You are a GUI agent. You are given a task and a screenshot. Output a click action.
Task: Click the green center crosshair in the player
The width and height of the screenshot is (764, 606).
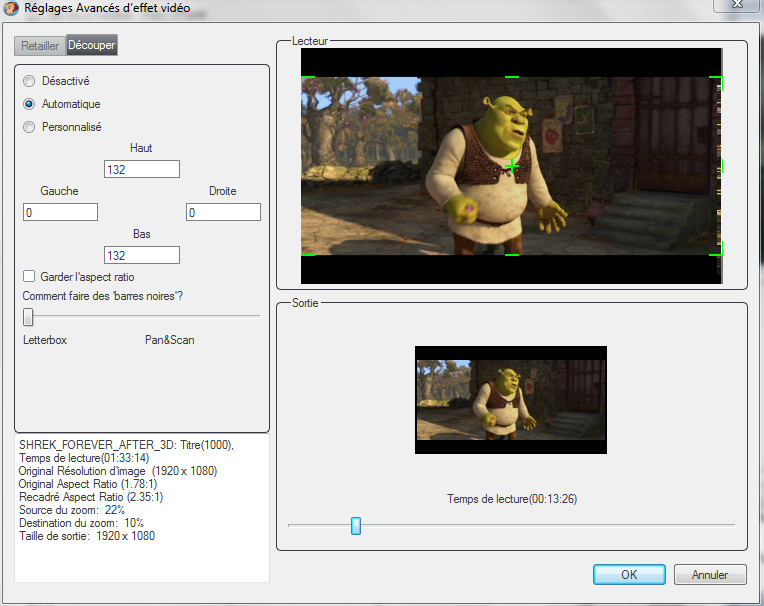[512, 165]
